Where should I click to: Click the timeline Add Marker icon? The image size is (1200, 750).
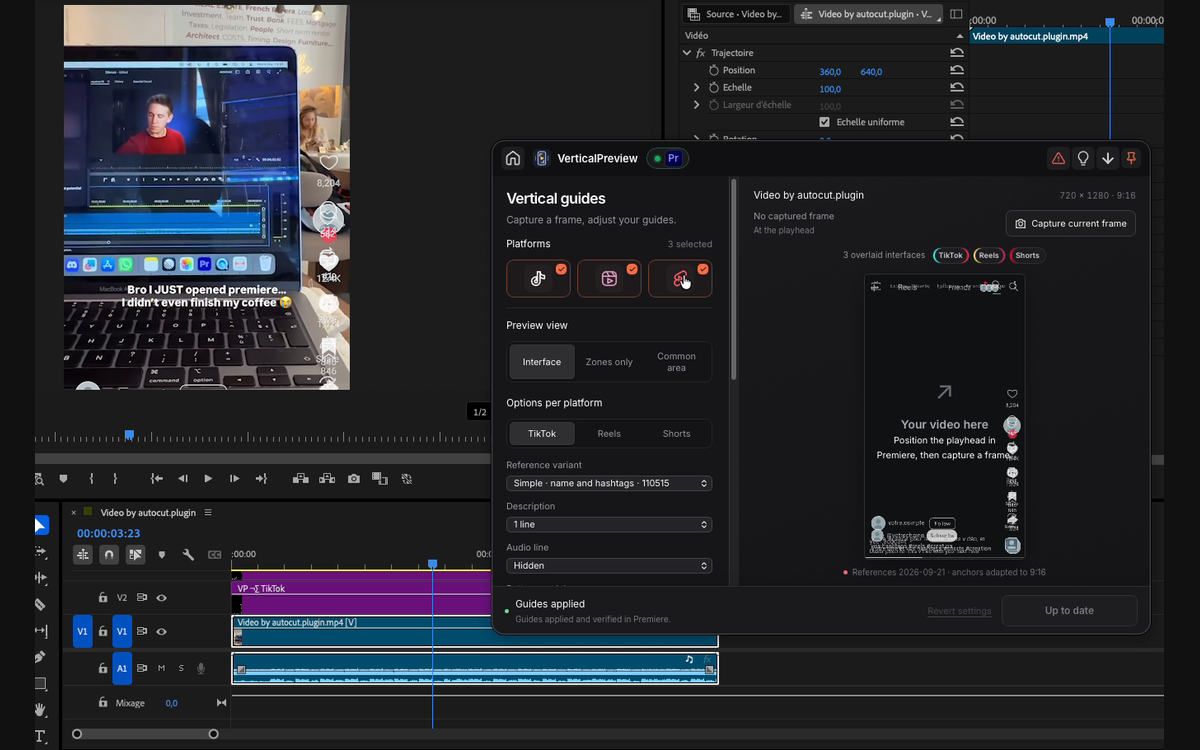162,554
